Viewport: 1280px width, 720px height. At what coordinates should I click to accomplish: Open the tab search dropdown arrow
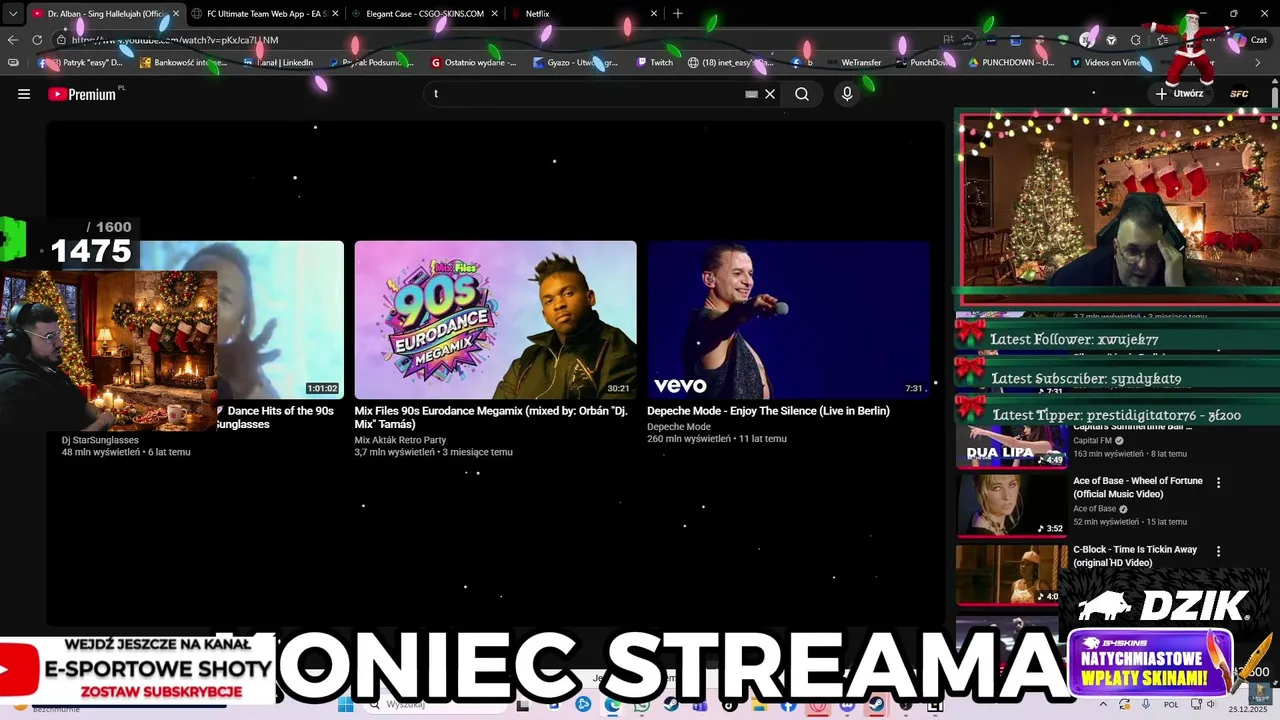13,14
